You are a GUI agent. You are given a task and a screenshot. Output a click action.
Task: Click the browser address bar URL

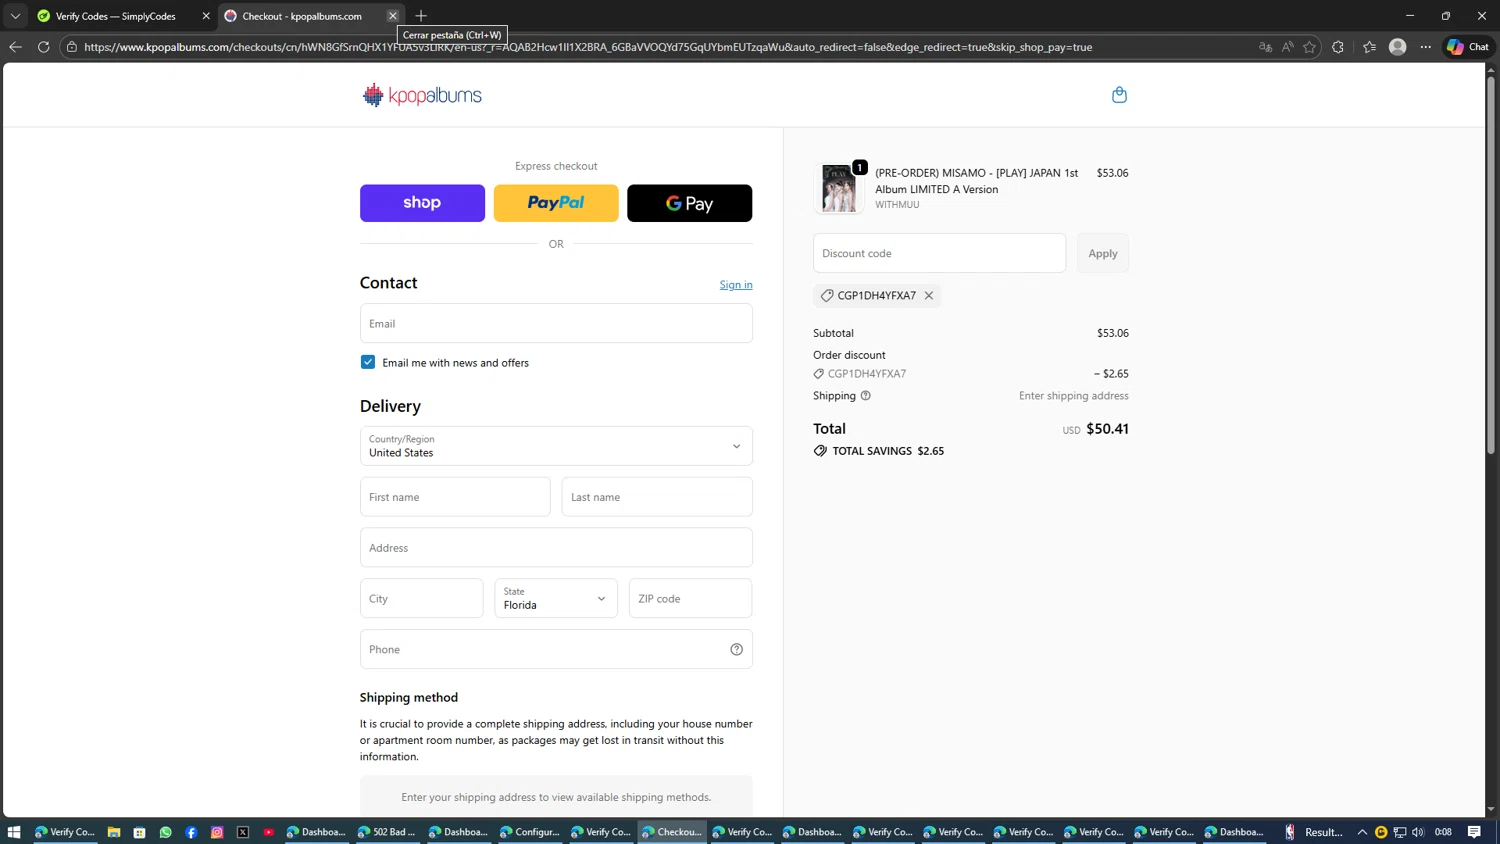(588, 47)
